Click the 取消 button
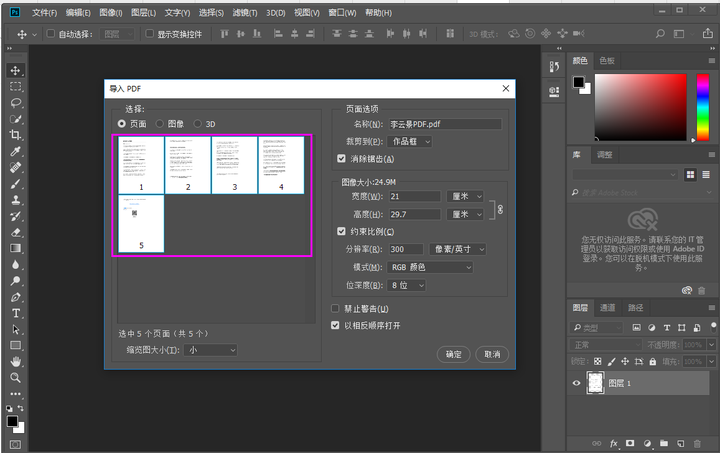This screenshot has width=720, height=453. [492, 354]
